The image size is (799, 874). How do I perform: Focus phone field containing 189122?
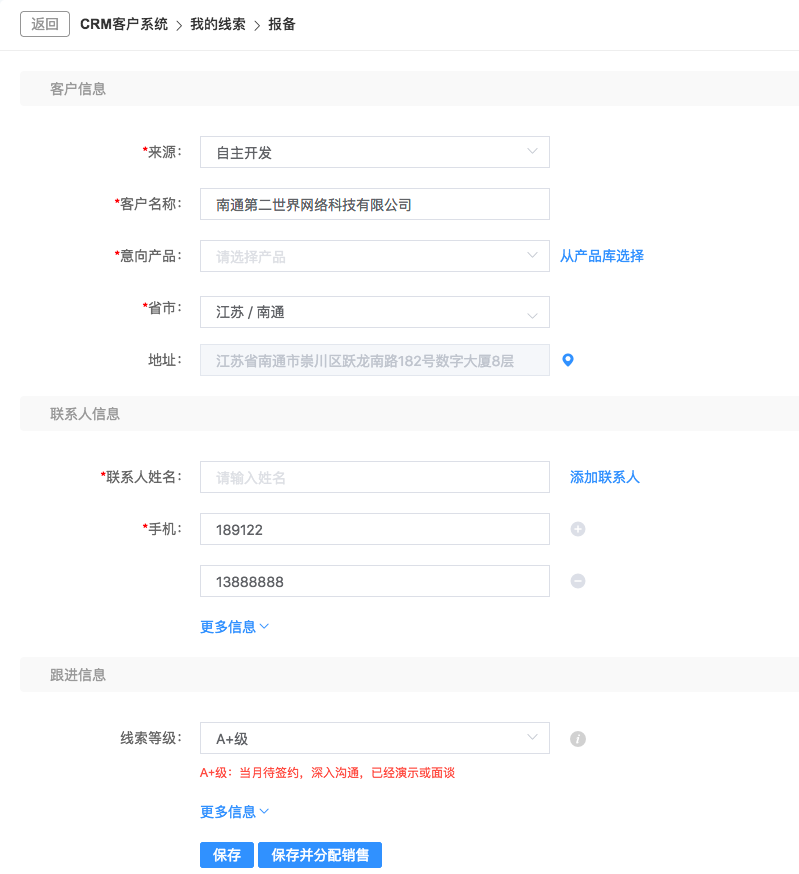coord(375,529)
